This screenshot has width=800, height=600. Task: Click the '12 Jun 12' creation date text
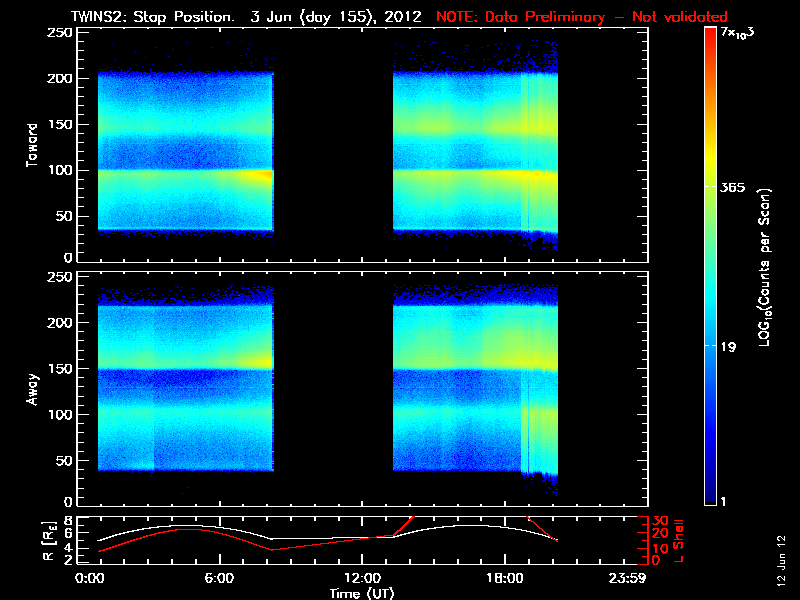pos(781,561)
